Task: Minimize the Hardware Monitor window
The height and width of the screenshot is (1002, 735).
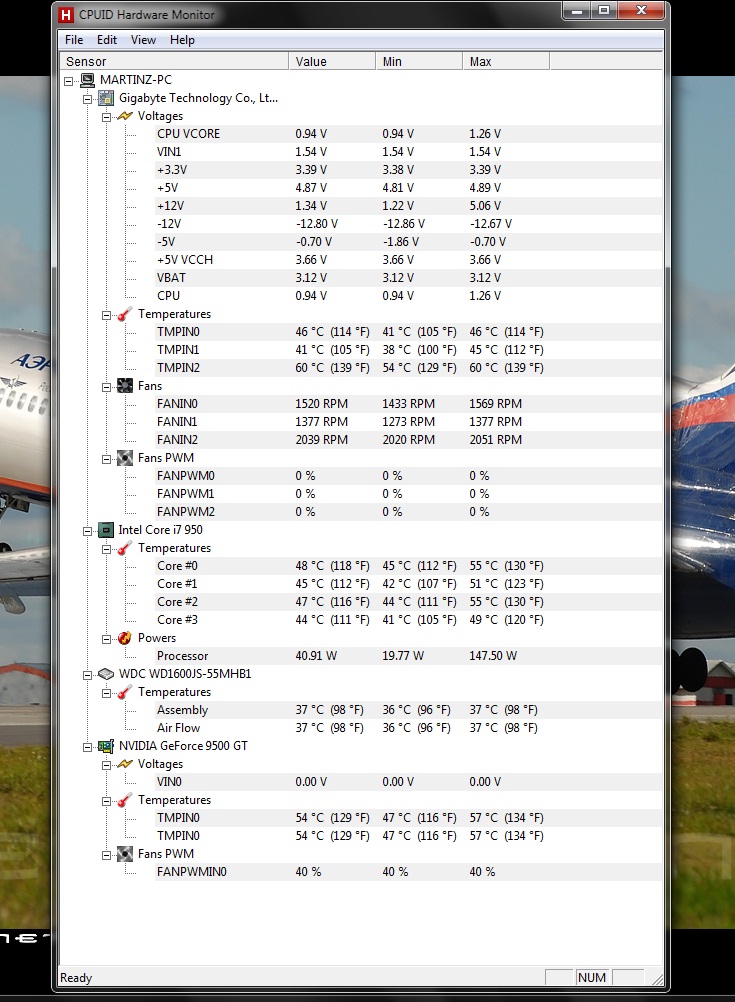Action: coord(576,11)
